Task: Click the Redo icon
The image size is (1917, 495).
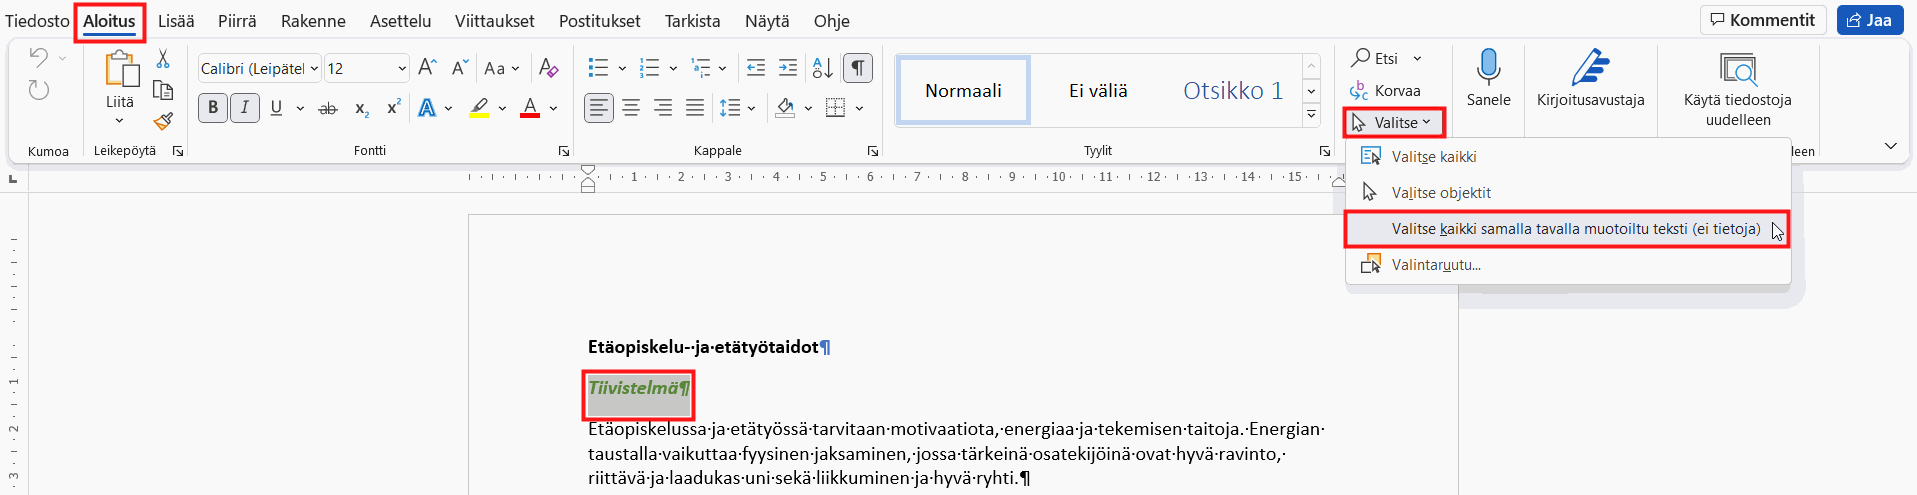Action: coord(38,90)
